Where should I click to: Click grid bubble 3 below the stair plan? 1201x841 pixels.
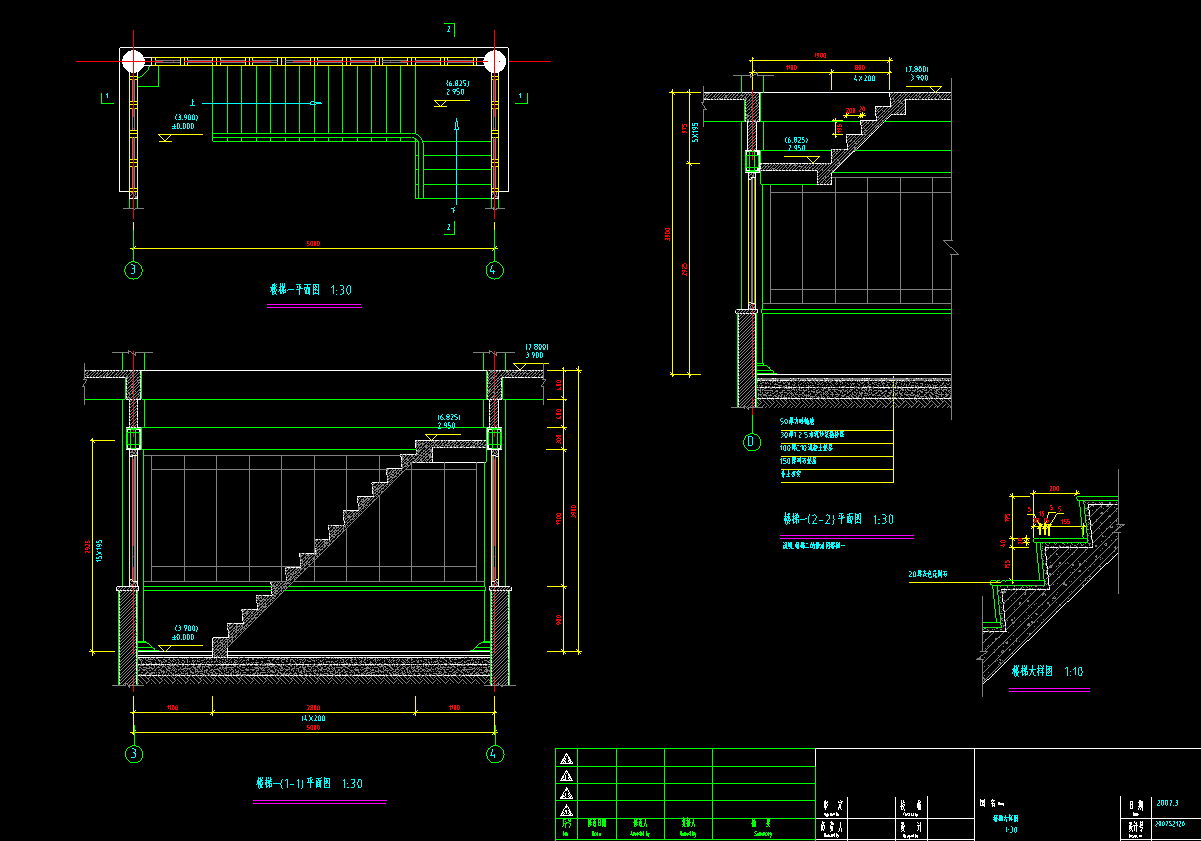point(133,269)
